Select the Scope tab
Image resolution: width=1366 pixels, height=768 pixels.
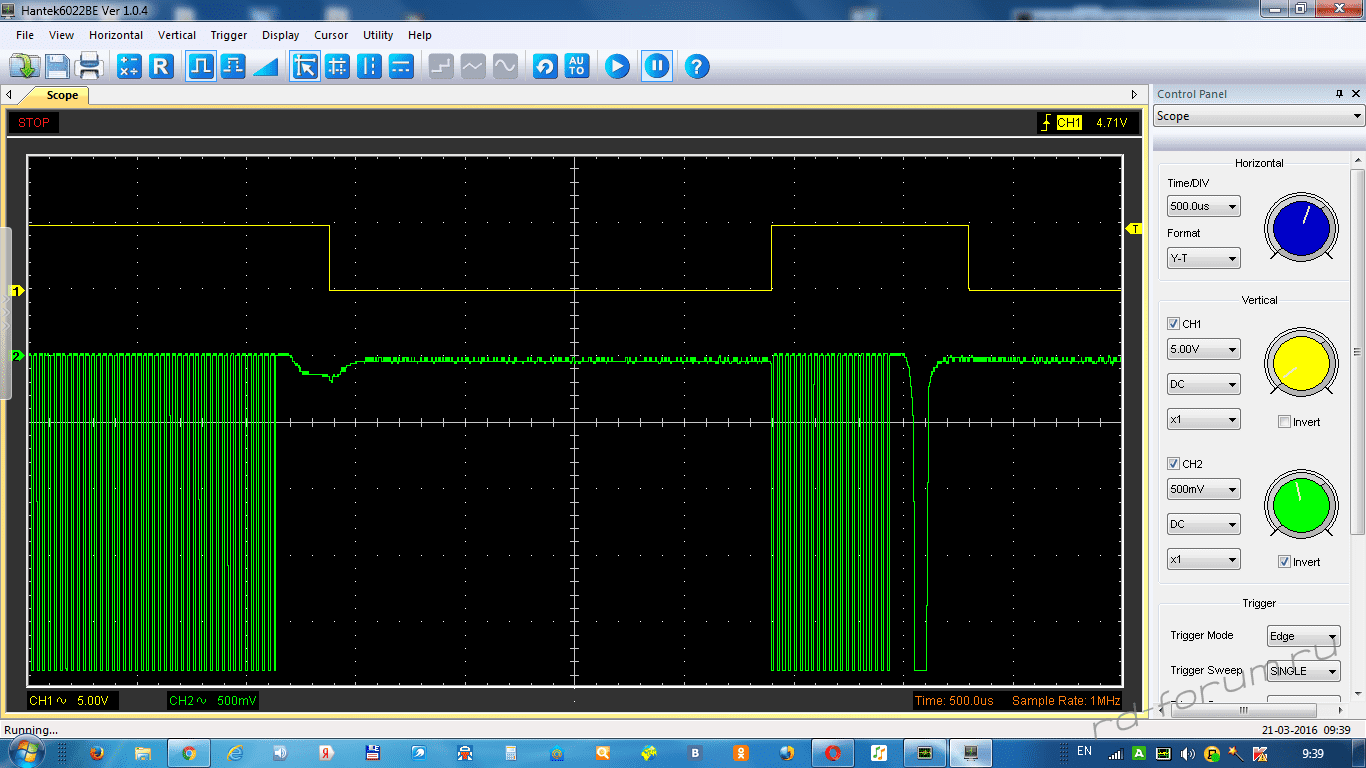(62, 96)
